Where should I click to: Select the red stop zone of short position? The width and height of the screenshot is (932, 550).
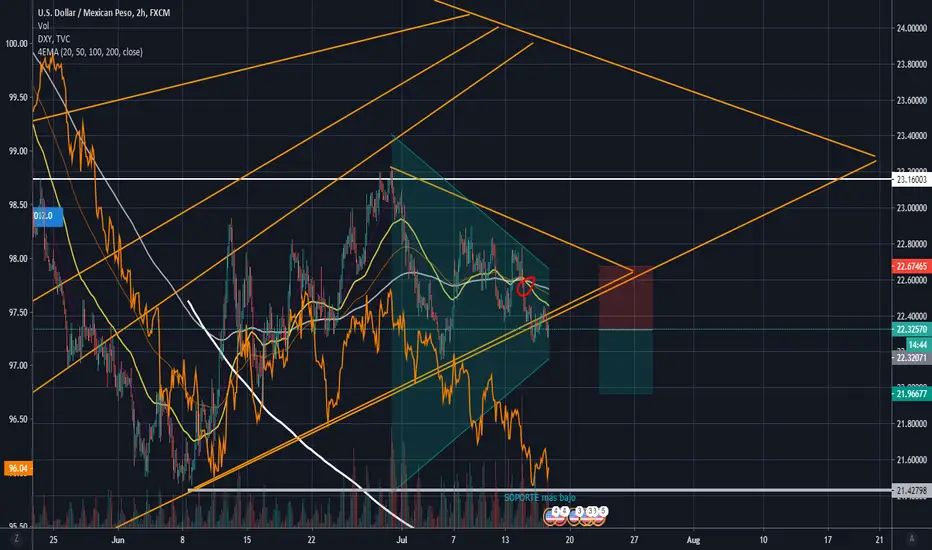626,297
